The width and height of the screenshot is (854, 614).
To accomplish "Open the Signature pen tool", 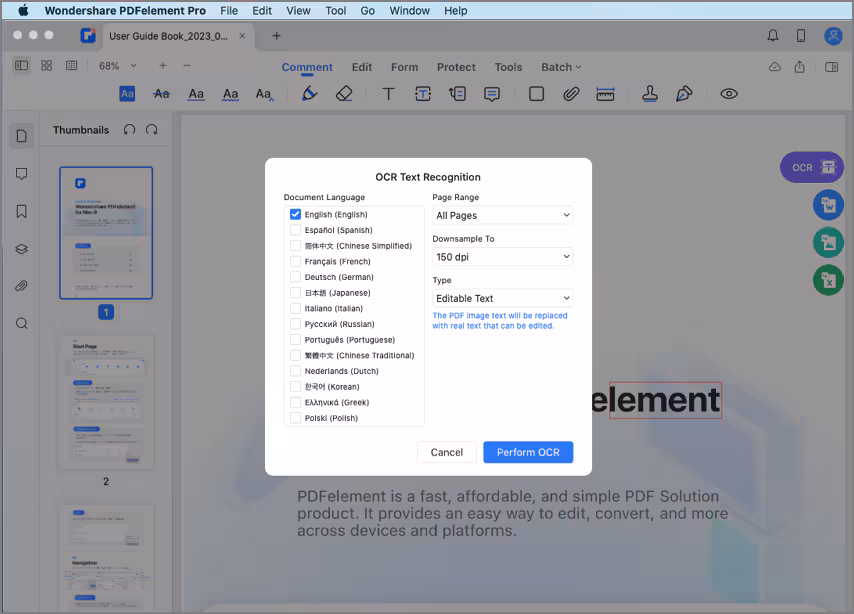I will click(x=684, y=94).
